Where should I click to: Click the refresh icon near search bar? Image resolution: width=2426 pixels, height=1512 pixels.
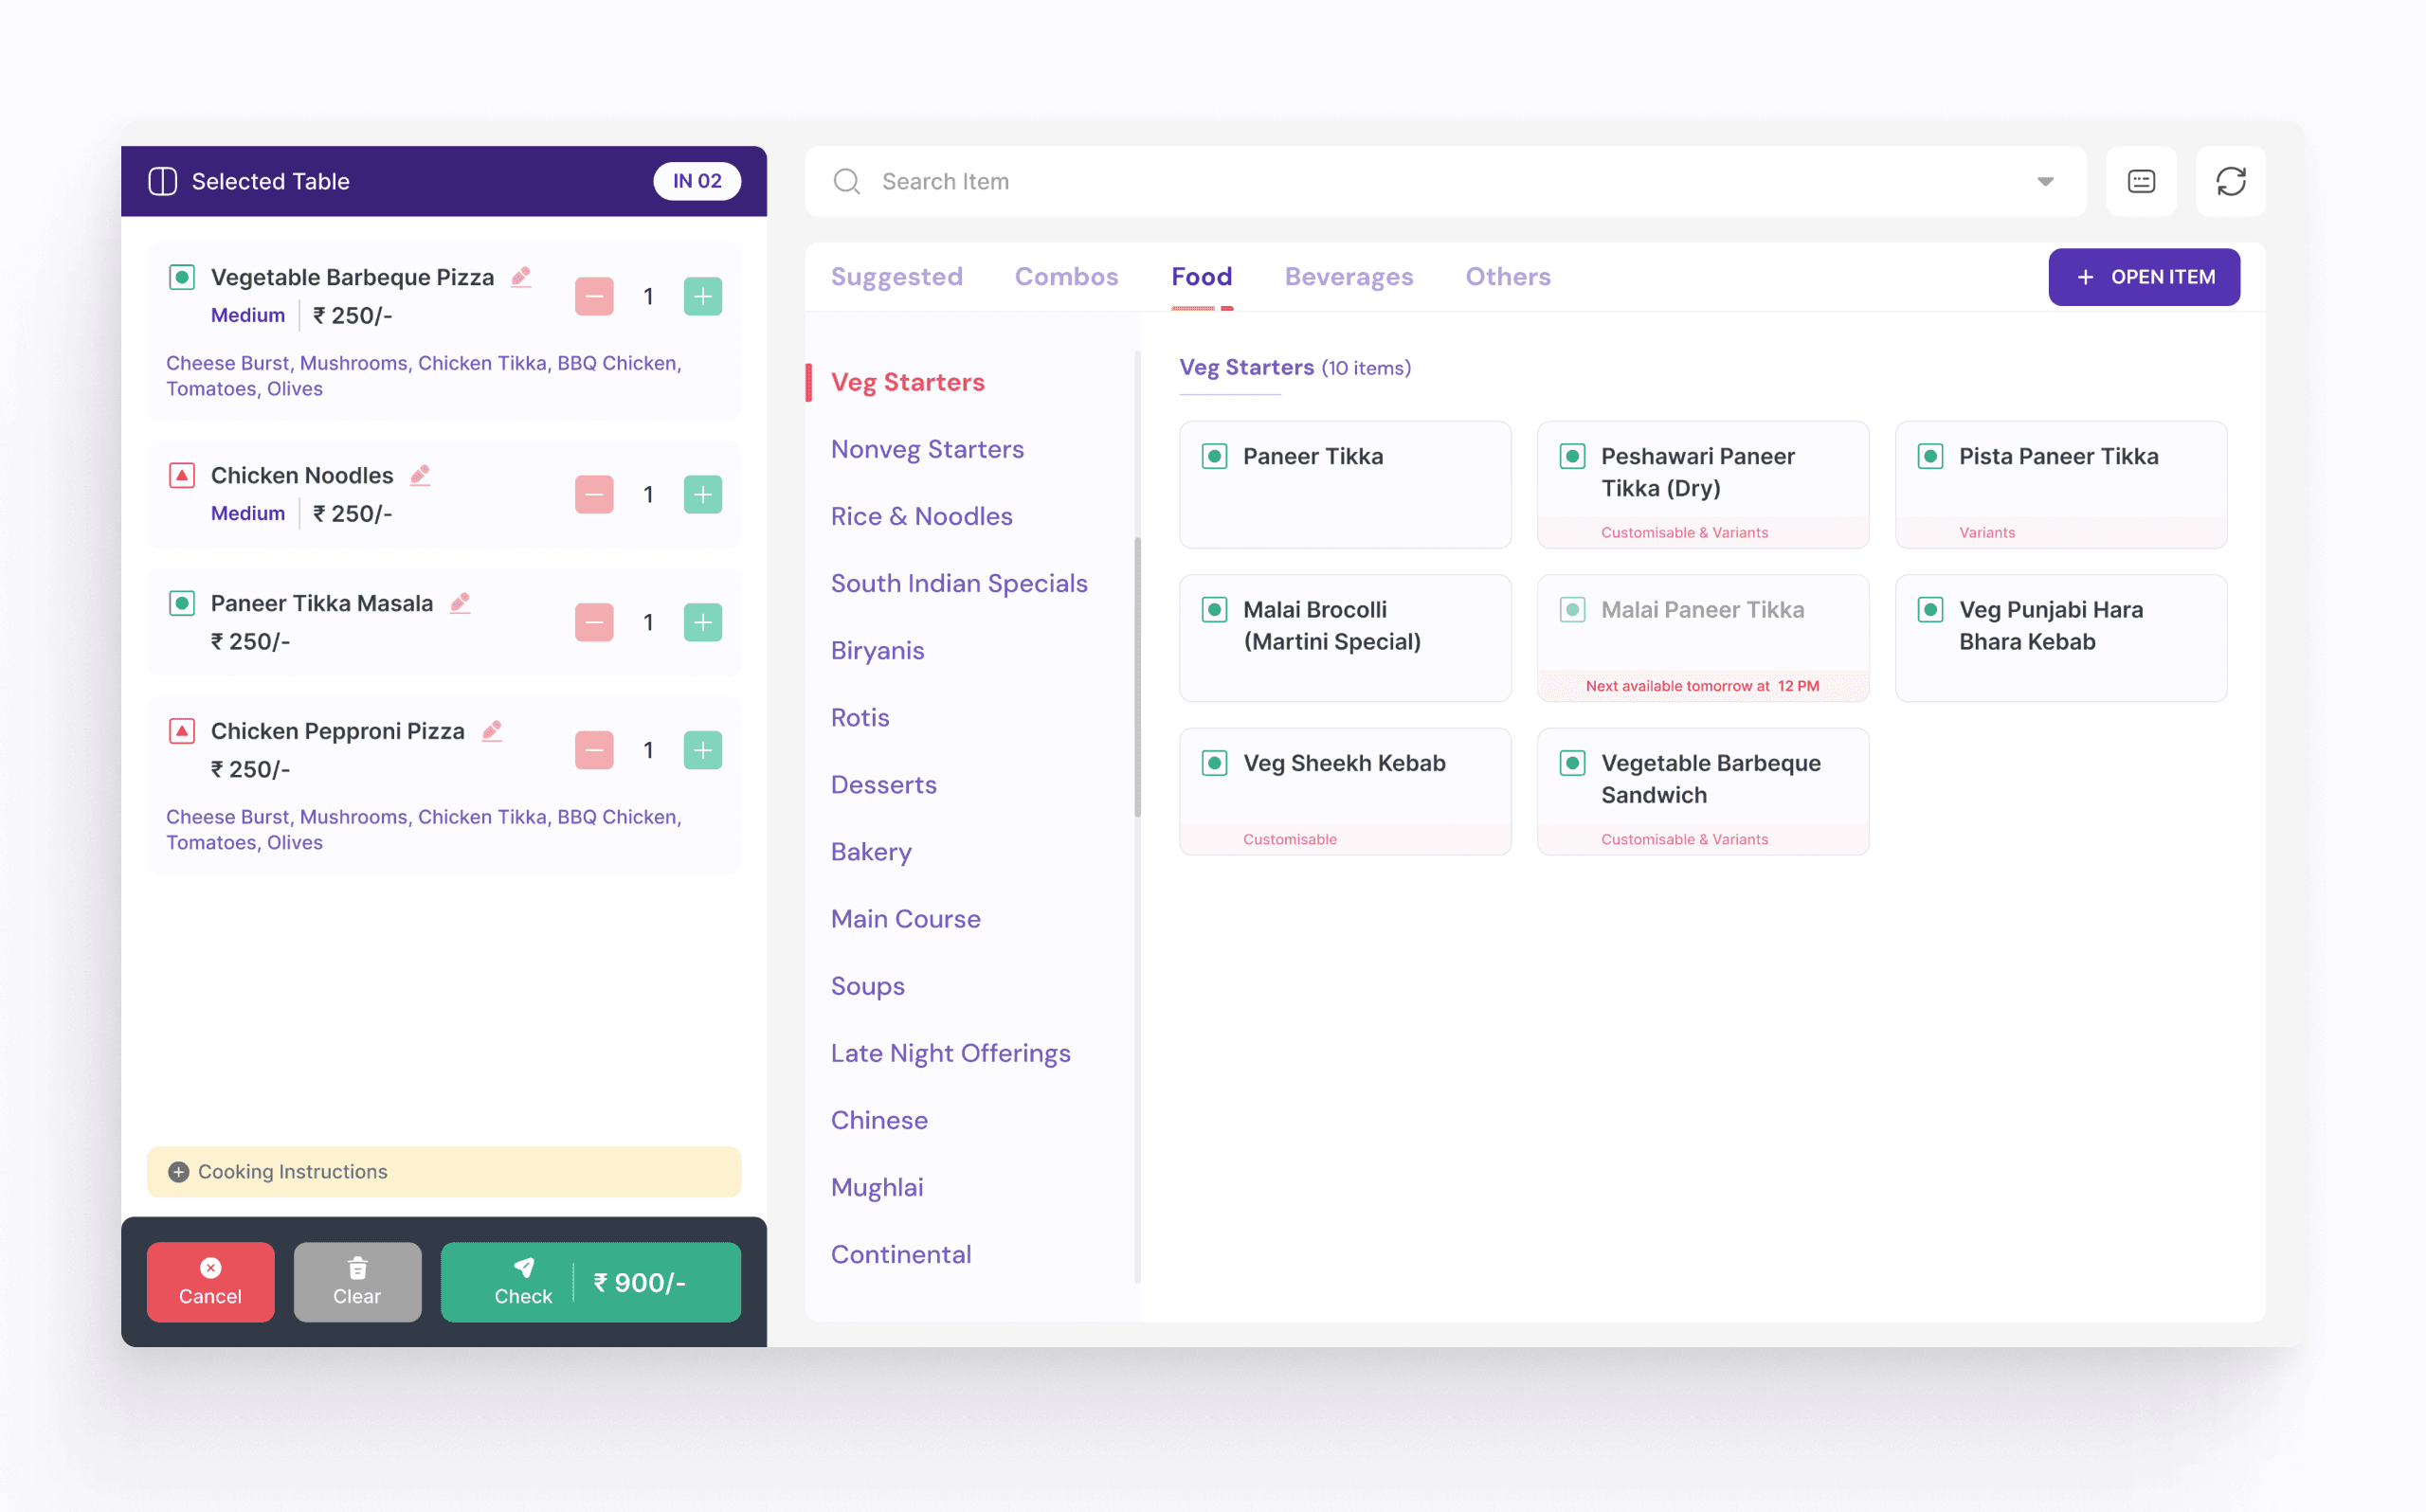pos(2230,181)
